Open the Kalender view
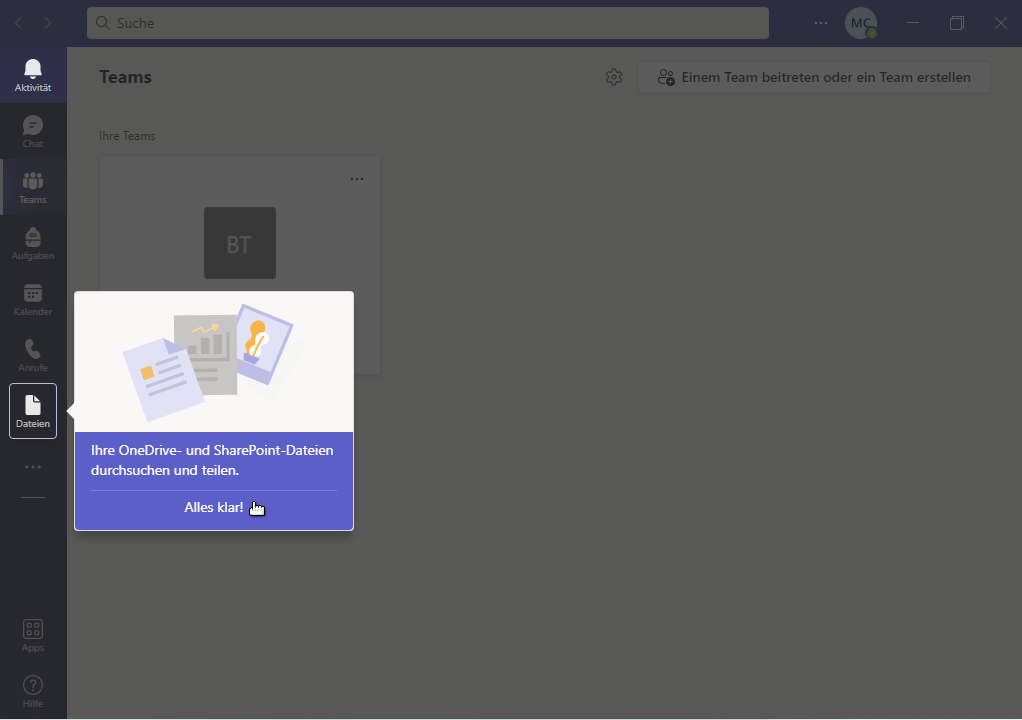 tap(33, 299)
